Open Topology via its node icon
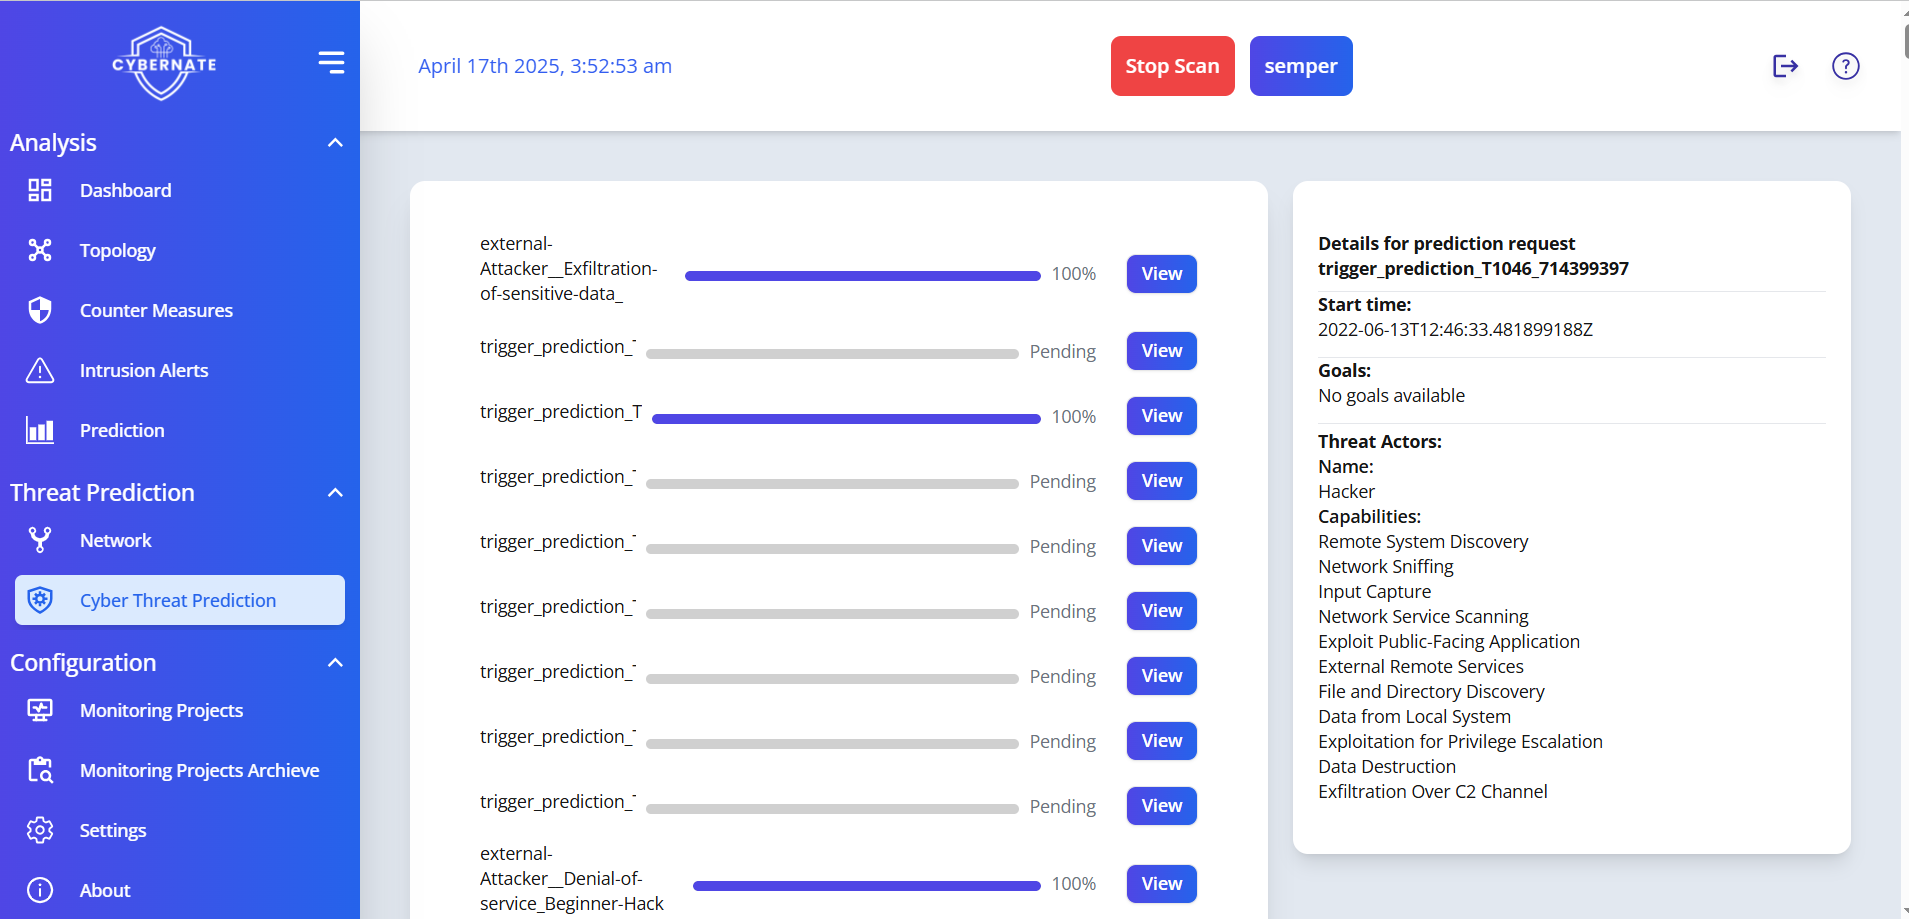Screen dimensions: 1909x919 tap(40, 250)
